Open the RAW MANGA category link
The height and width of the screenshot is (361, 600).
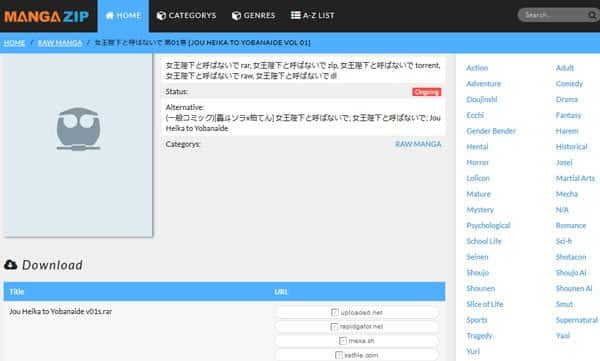[418, 144]
